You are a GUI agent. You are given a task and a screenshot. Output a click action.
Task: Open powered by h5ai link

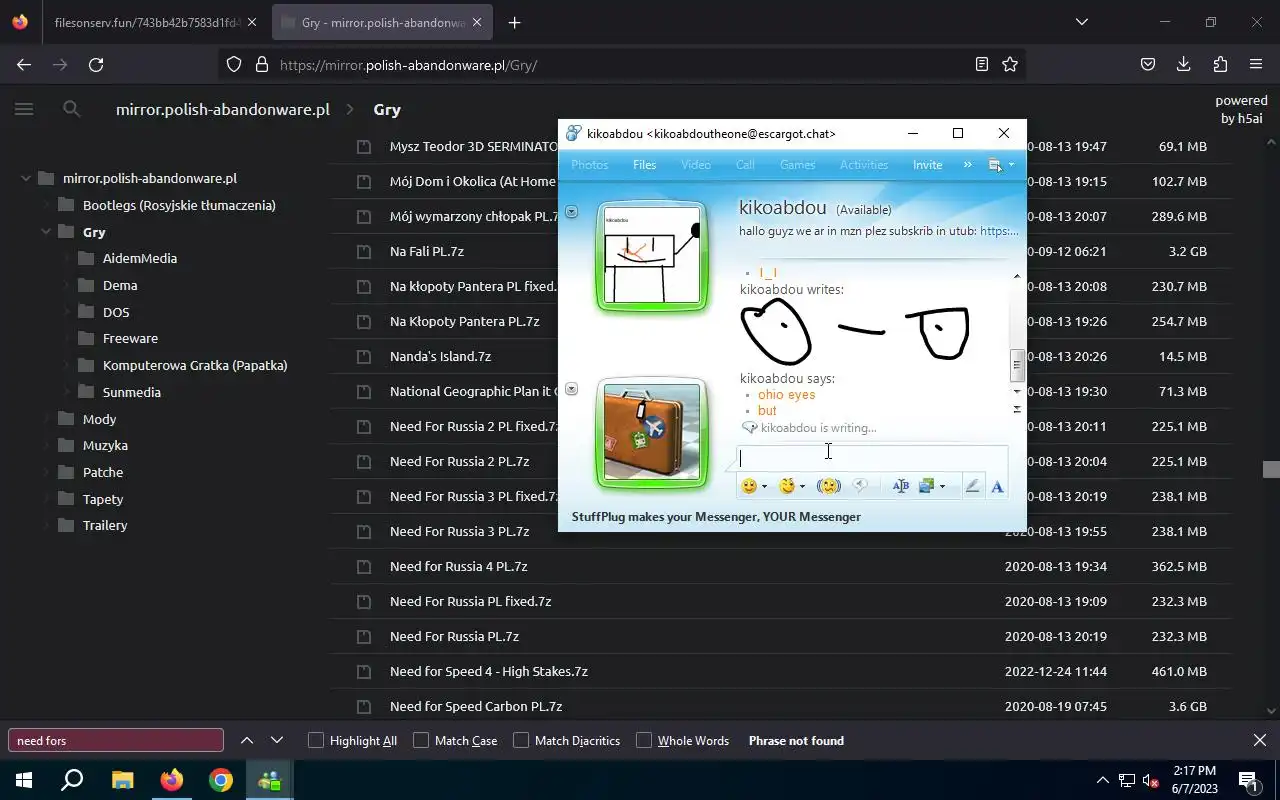(x=1241, y=109)
